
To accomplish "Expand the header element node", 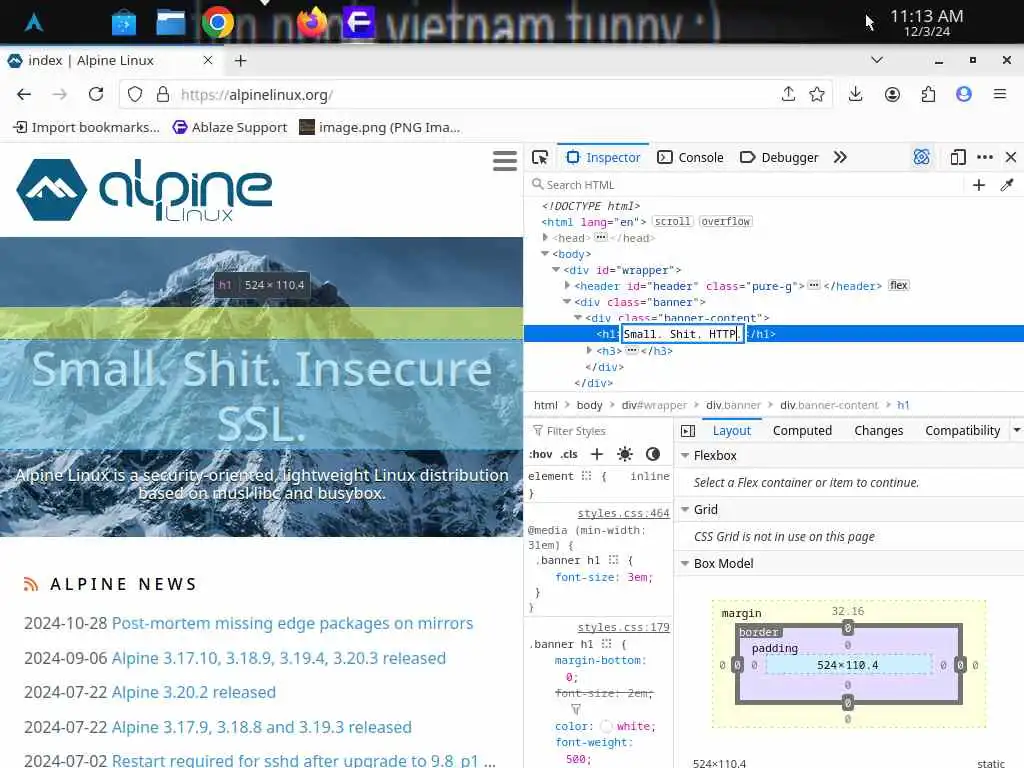I will 567,285.
